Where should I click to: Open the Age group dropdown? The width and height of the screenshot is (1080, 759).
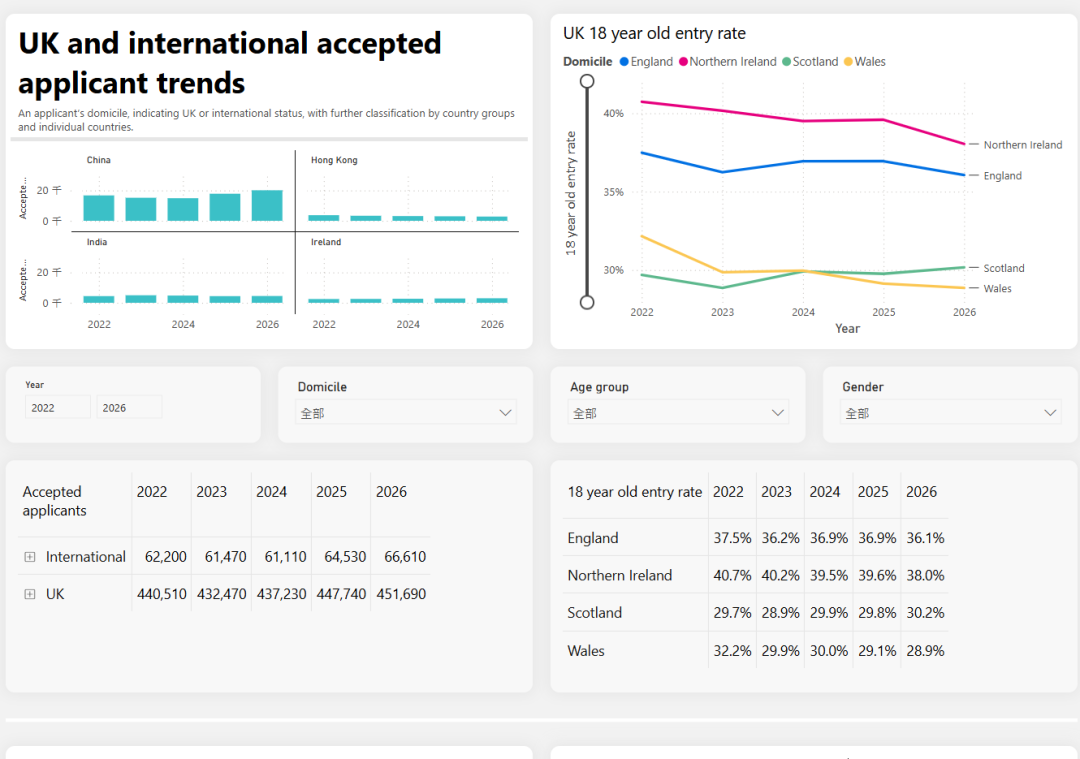(678, 413)
